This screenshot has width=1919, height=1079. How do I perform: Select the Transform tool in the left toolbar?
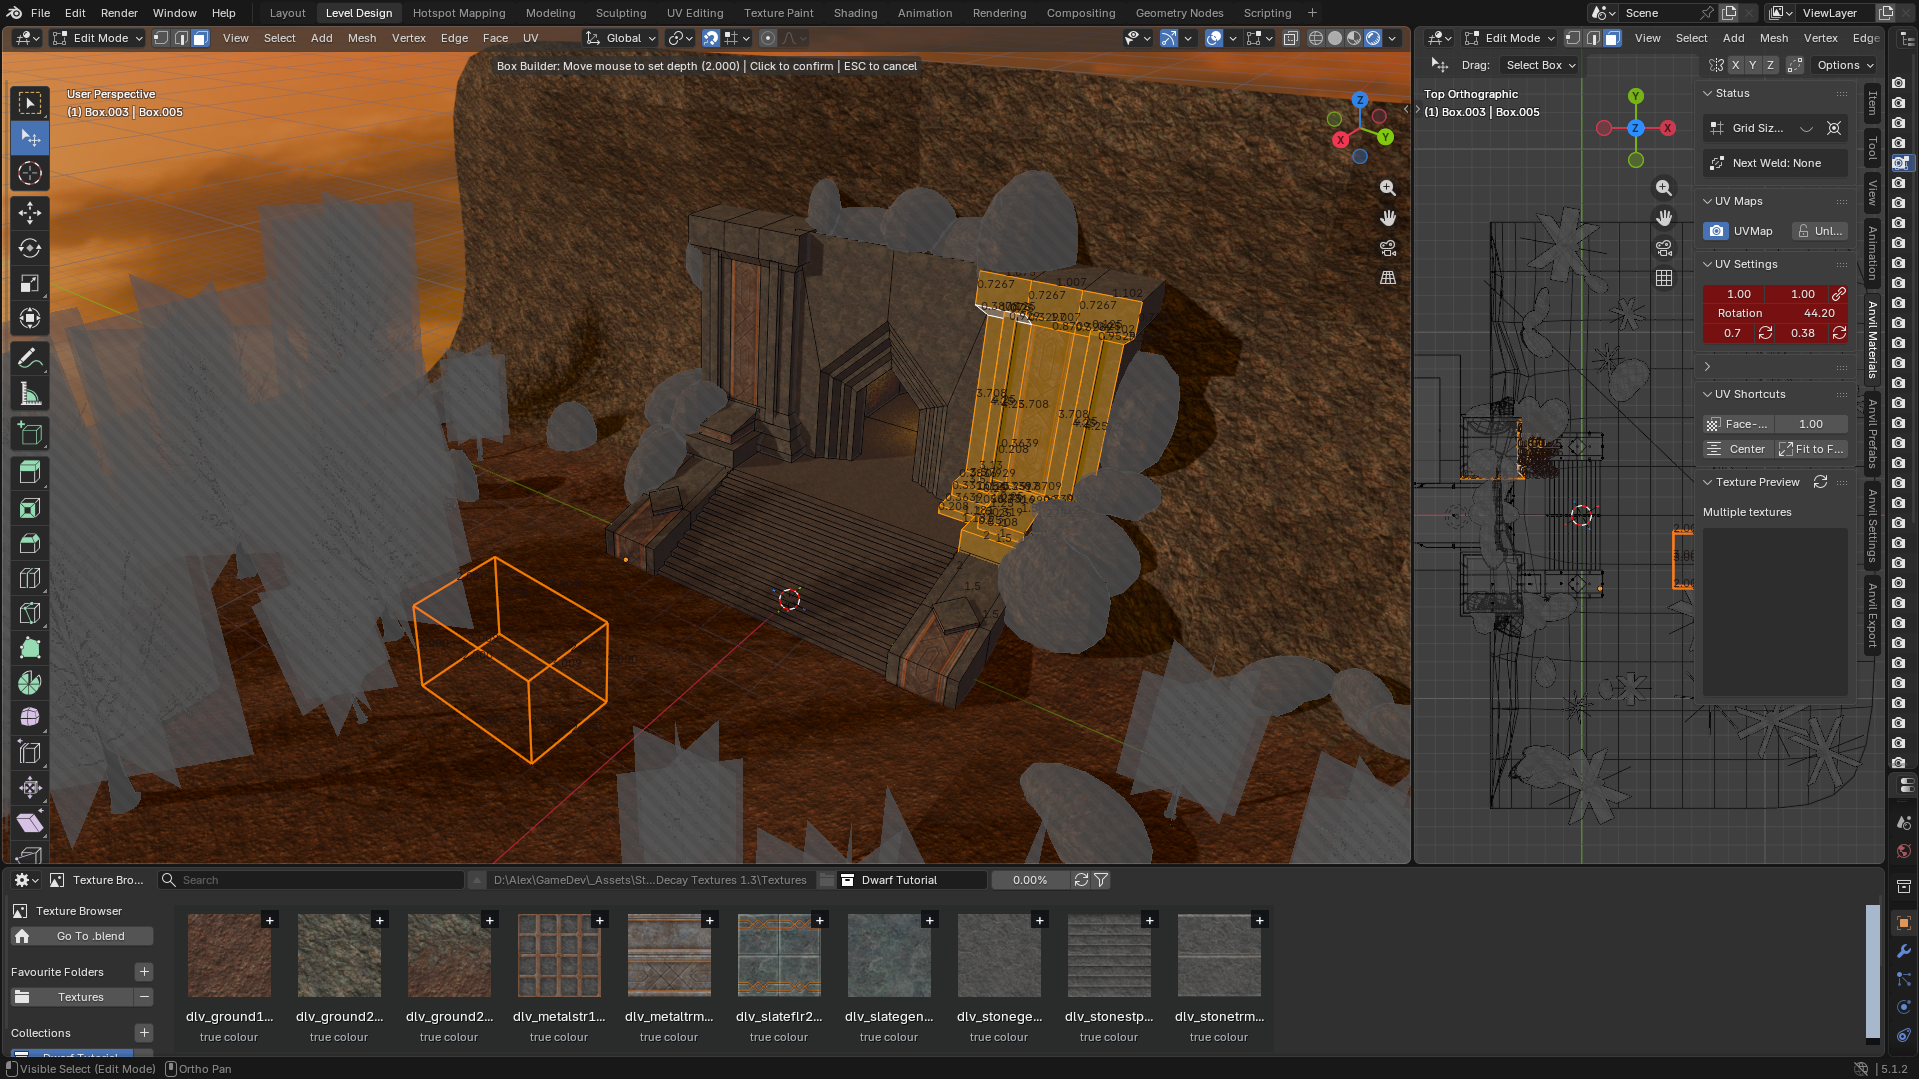30,318
